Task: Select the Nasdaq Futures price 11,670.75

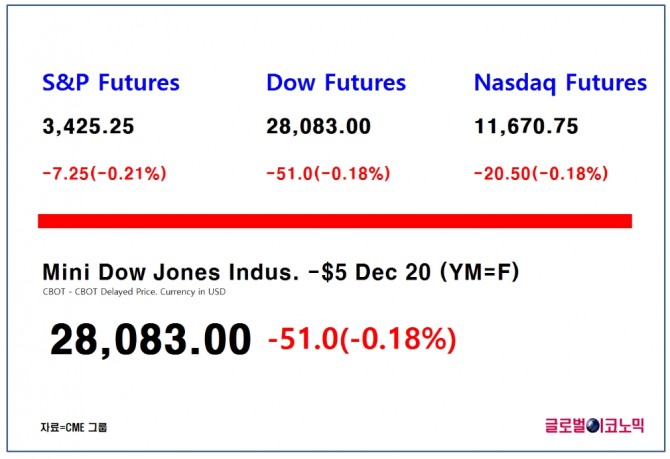Action: [x=526, y=127]
